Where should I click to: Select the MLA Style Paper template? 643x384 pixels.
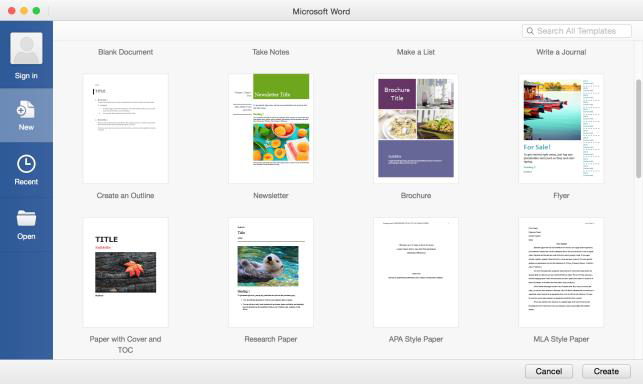pyautogui.click(x=561, y=272)
